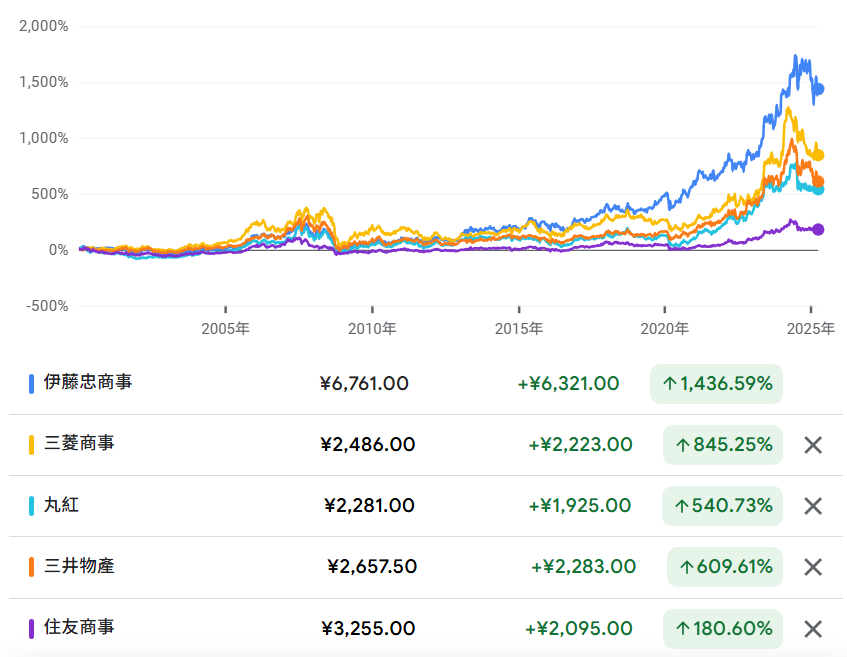Remove 住友商事 from the comparison

(x=813, y=629)
